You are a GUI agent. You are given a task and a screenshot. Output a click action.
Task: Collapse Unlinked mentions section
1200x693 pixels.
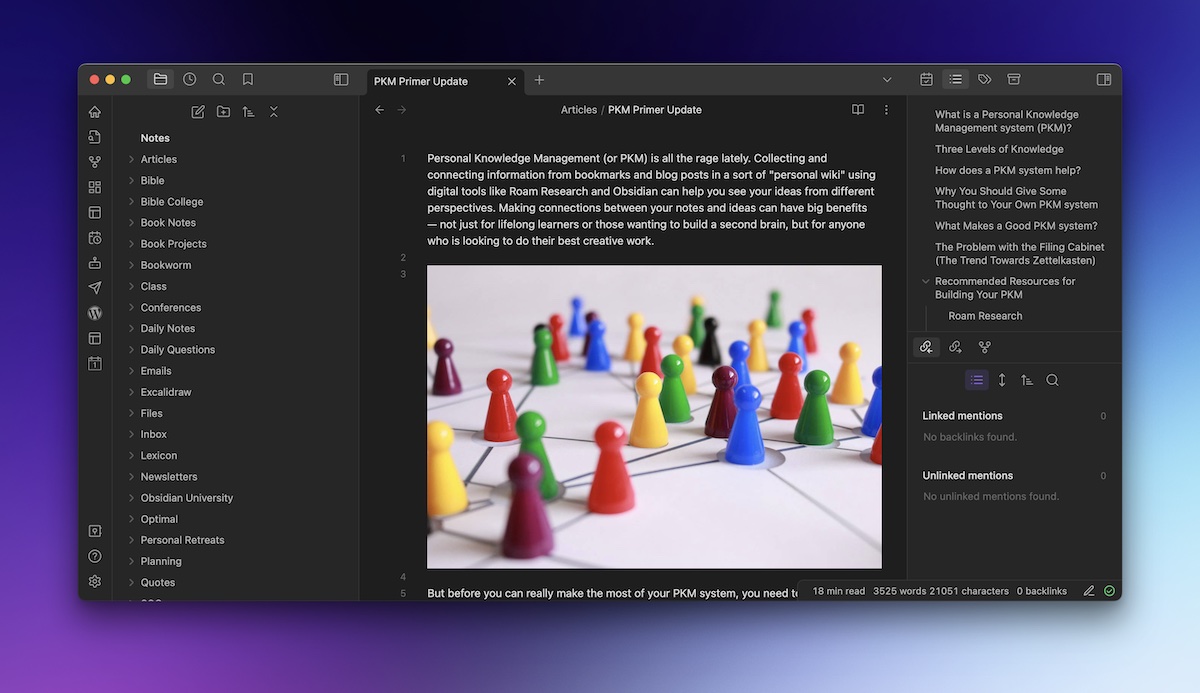[968, 476]
